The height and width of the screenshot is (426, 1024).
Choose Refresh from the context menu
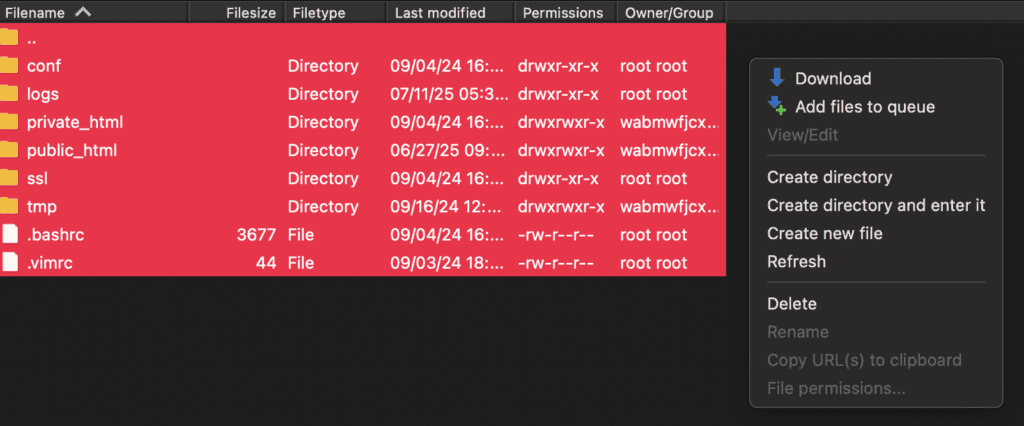(796, 261)
